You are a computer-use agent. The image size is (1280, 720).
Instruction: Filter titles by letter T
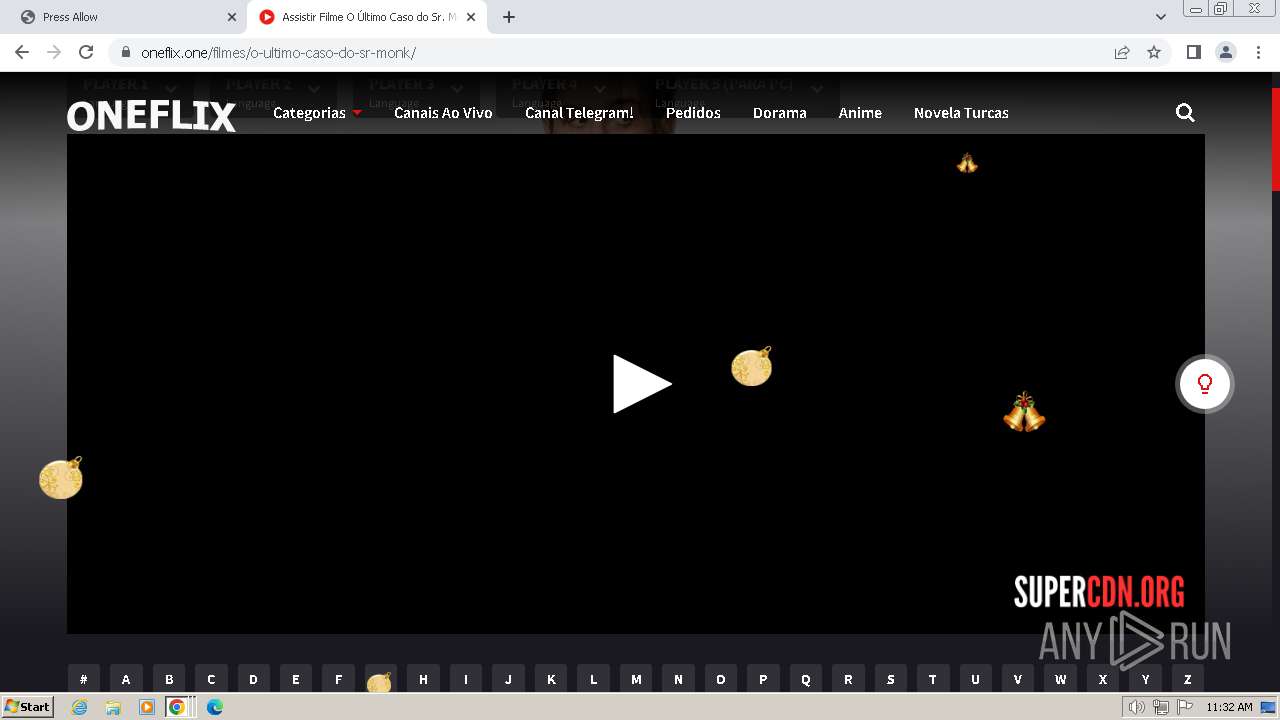click(933, 679)
